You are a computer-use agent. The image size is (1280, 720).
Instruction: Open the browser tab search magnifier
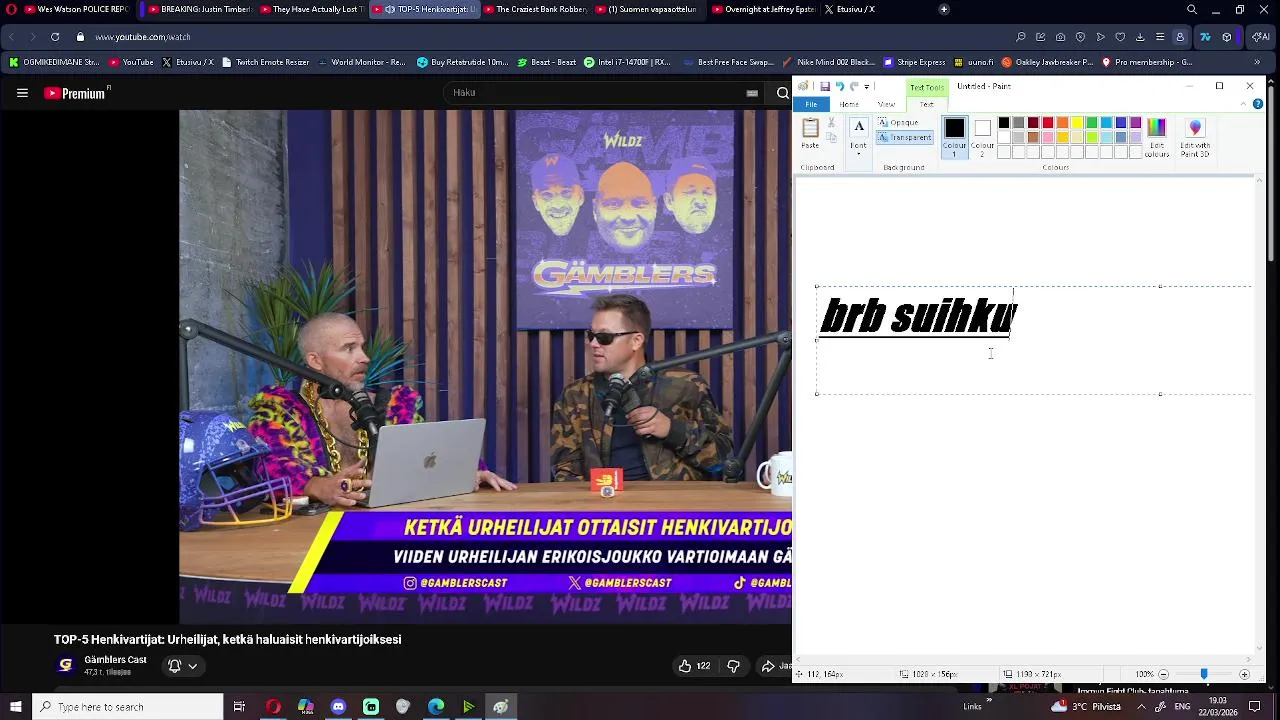(1191, 9)
